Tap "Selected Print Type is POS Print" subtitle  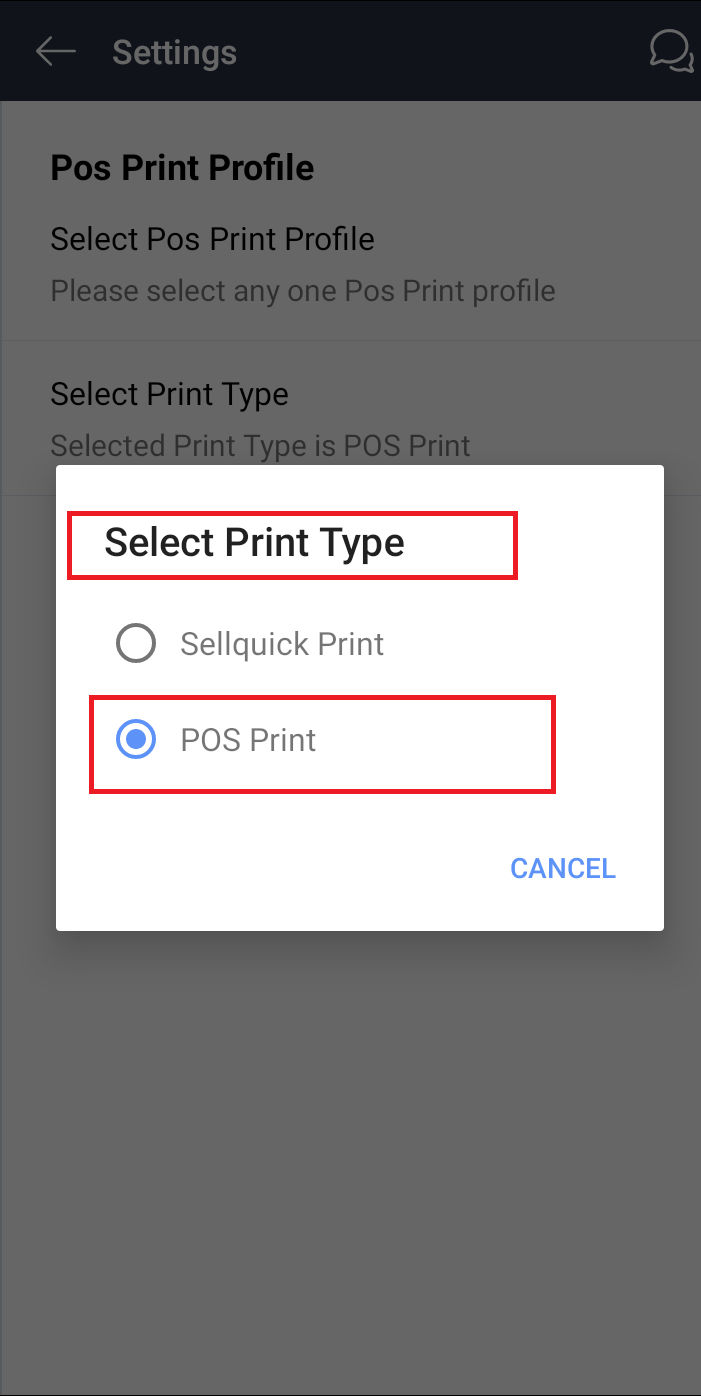coord(260,445)
